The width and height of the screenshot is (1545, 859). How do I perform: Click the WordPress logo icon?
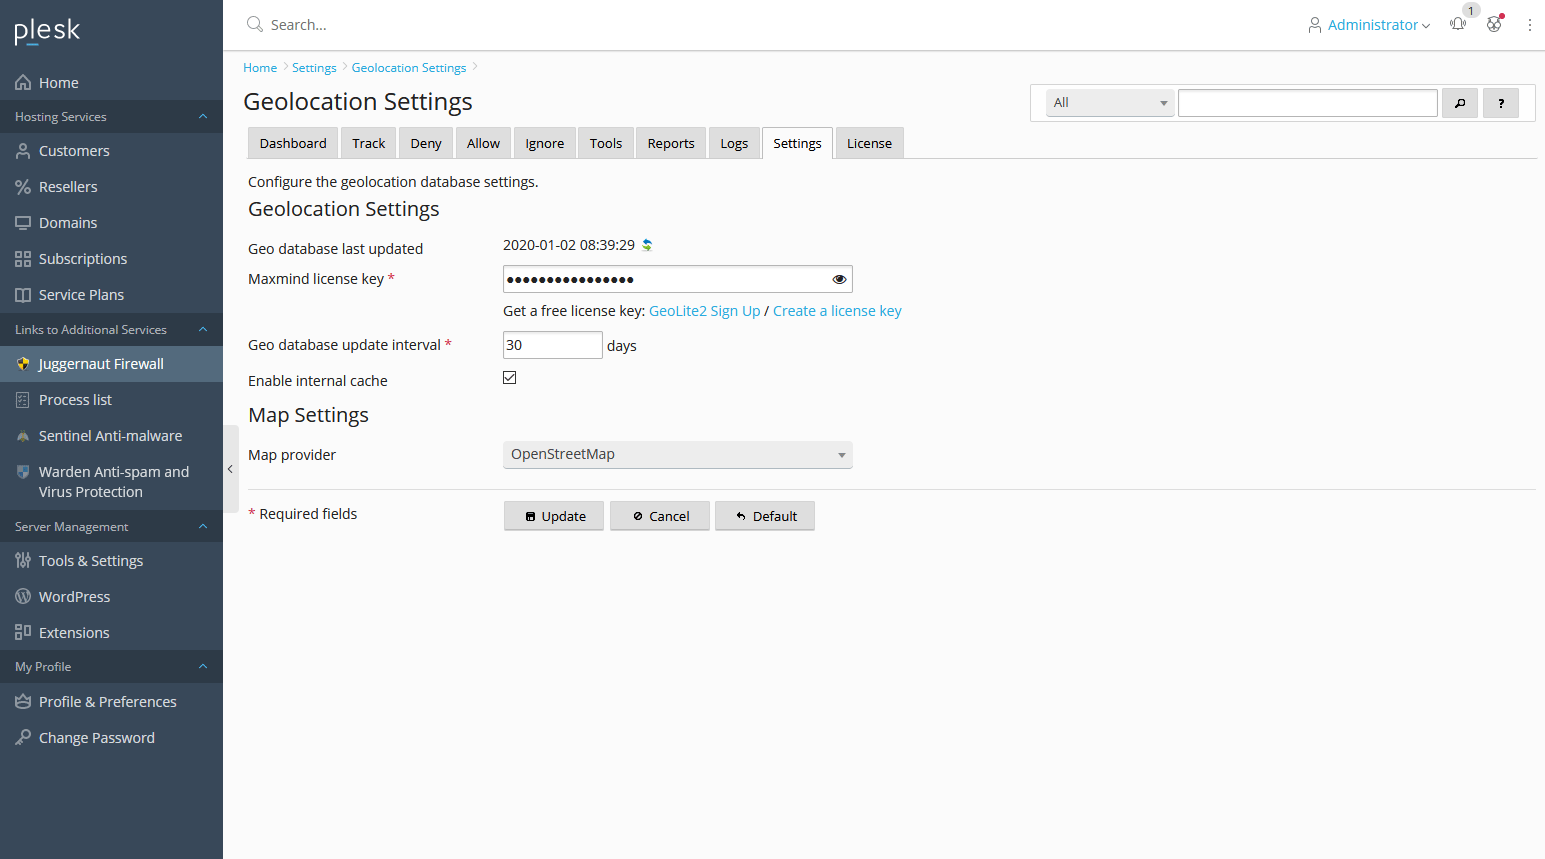pos(23,597)
